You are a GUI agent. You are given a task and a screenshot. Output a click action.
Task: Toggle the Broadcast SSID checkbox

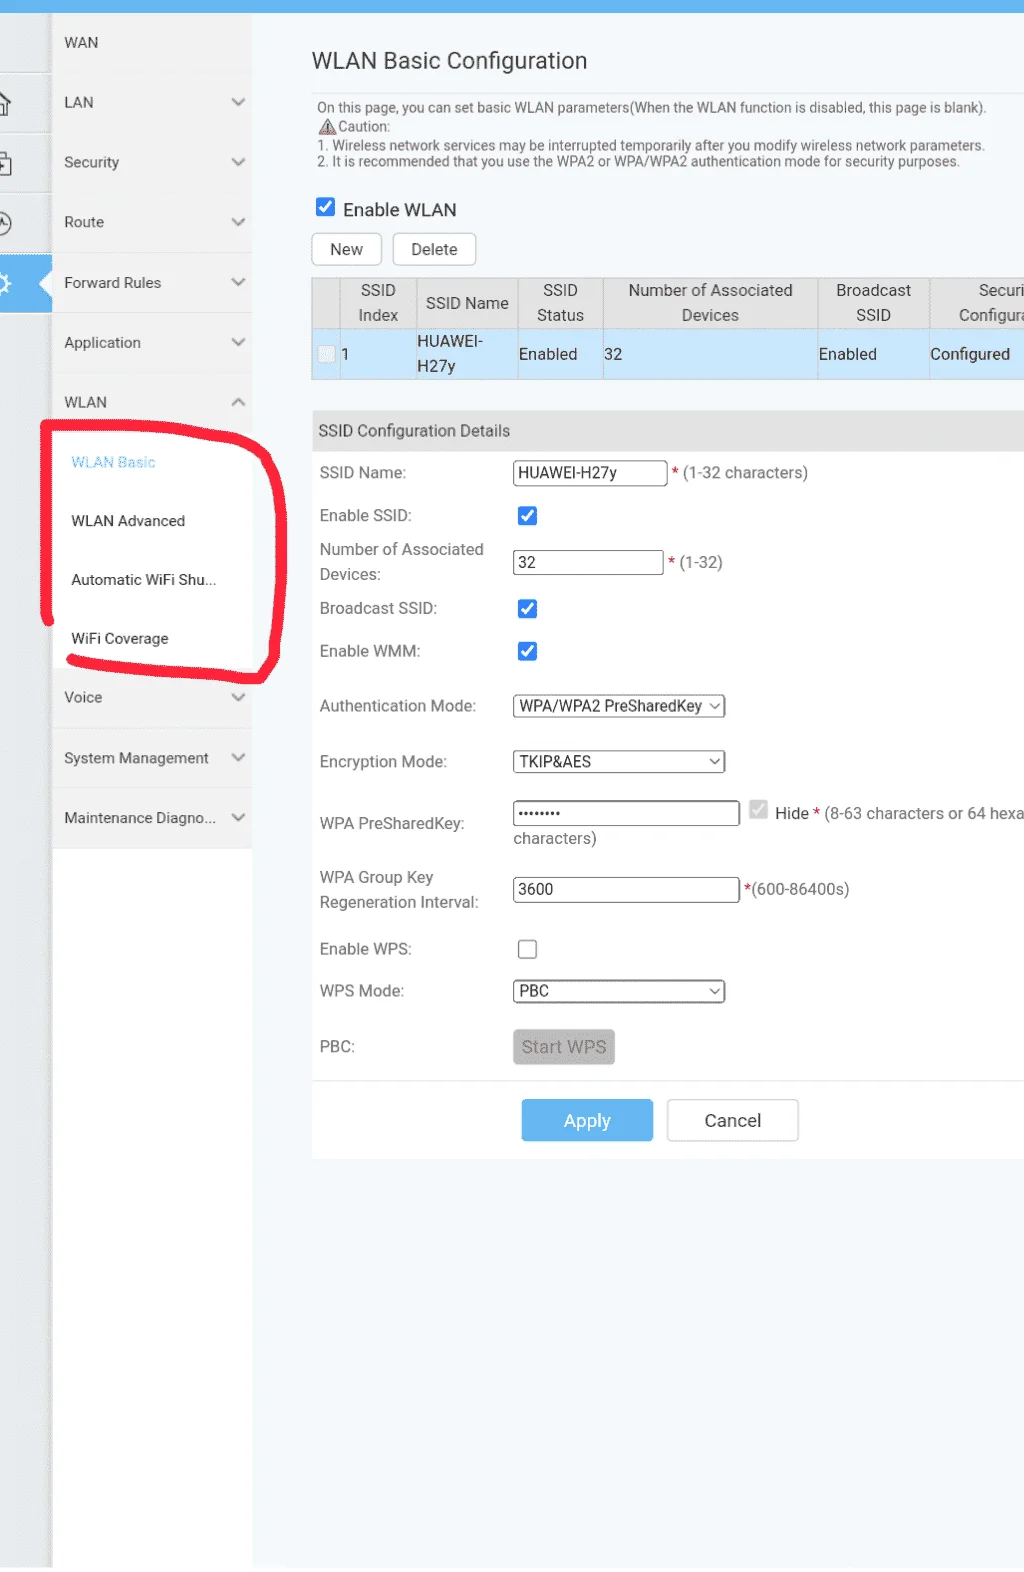527,609
